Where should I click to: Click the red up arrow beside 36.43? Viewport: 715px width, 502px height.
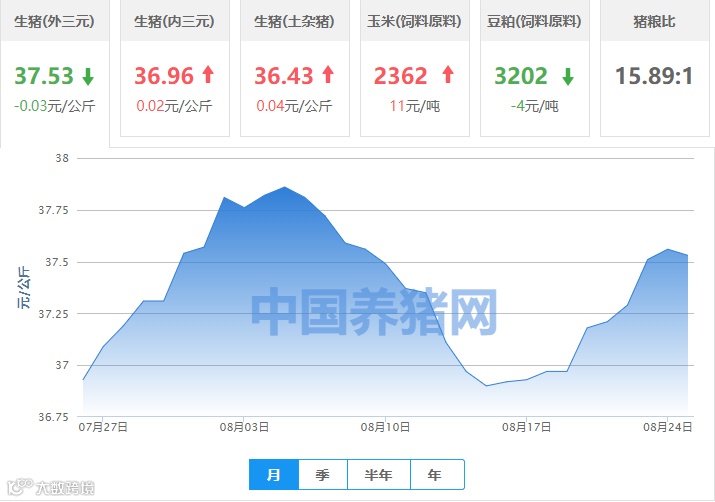click(x=328, y=74)
